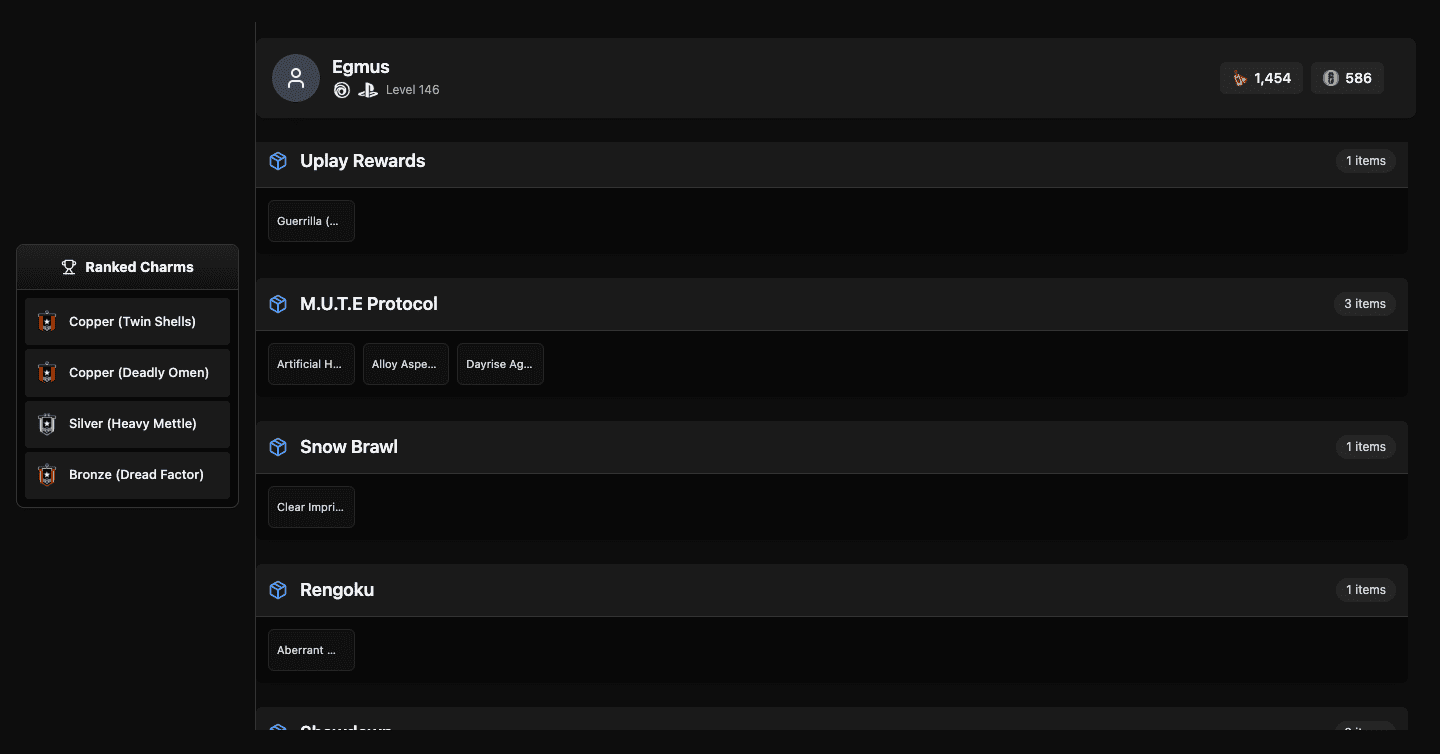Click the M.U.T.E Protocol box icon

(x=278, y=304)
